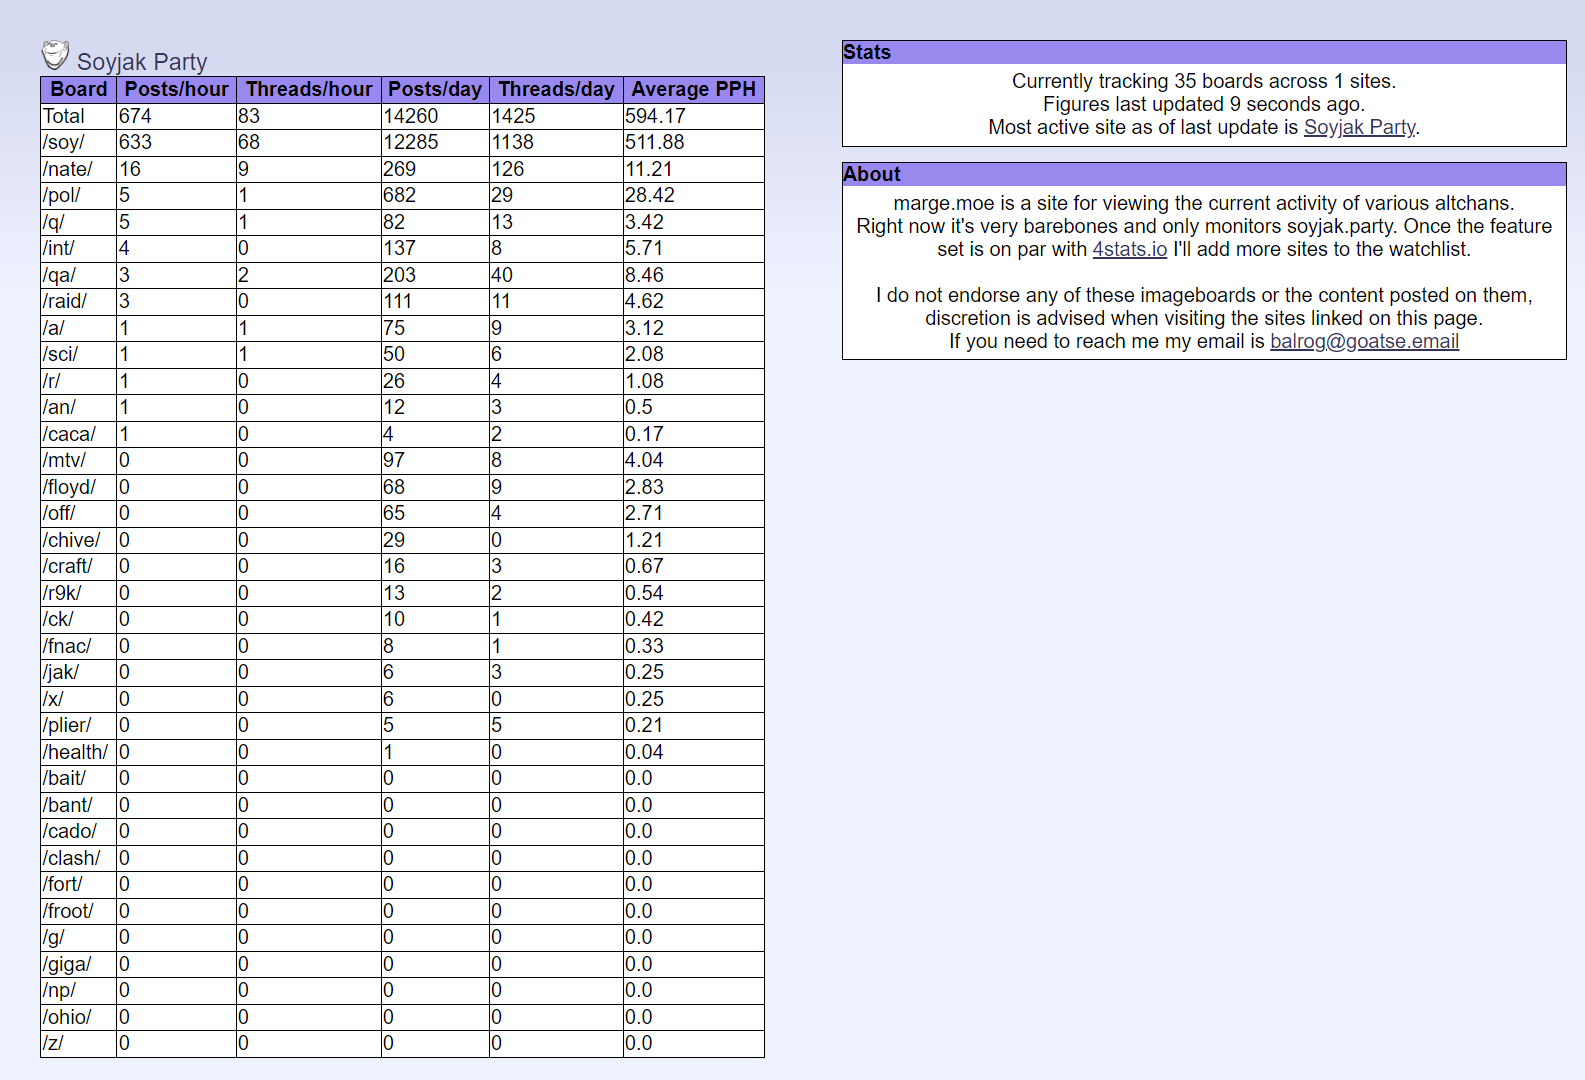Click the Soyjak Party logo icon

[x=55, y=55]
